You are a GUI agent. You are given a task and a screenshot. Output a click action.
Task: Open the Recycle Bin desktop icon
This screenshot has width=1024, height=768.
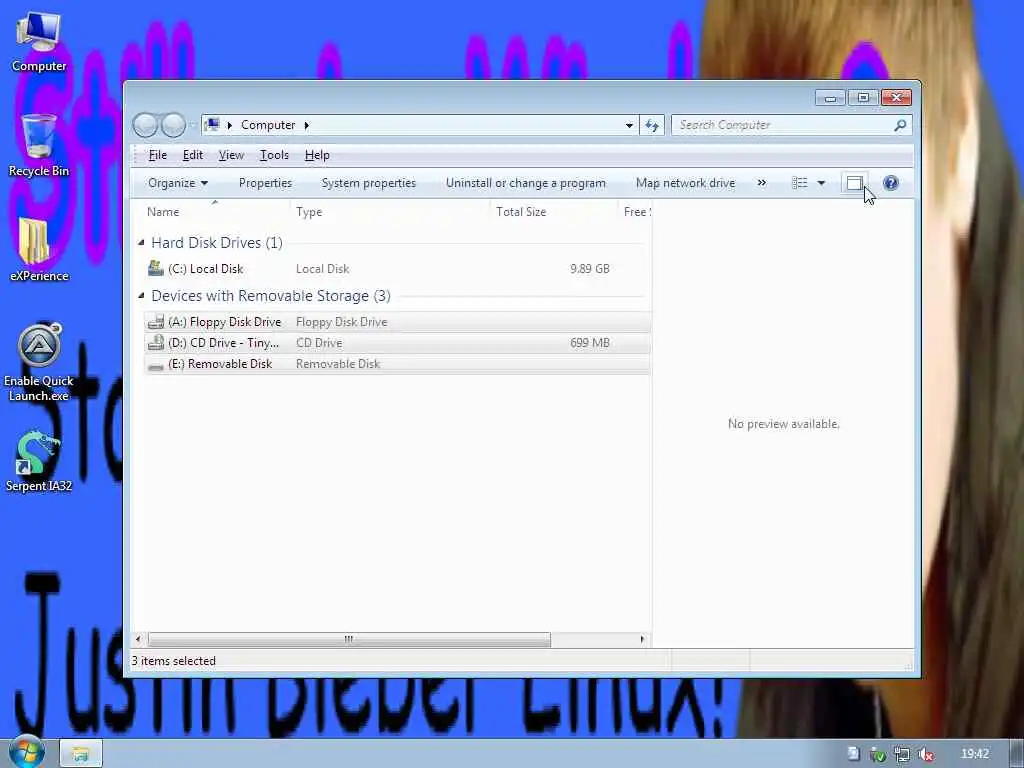[39, 145]
